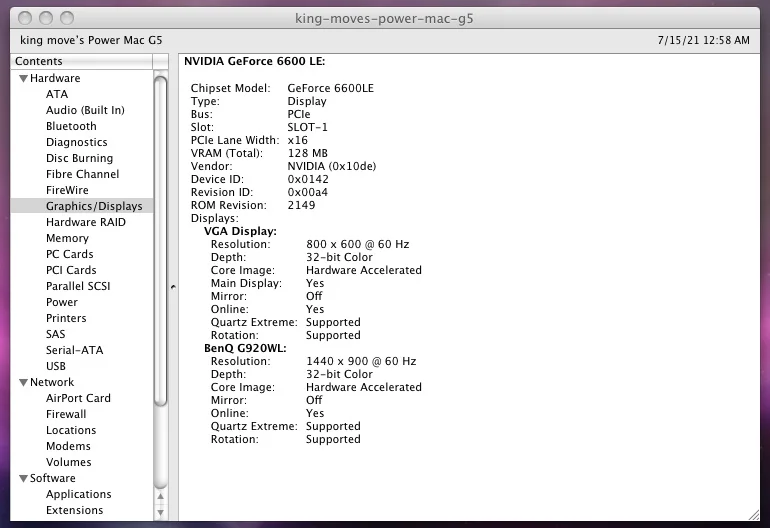Click the window title king-moves-power-mac-g5

(384, 19)
